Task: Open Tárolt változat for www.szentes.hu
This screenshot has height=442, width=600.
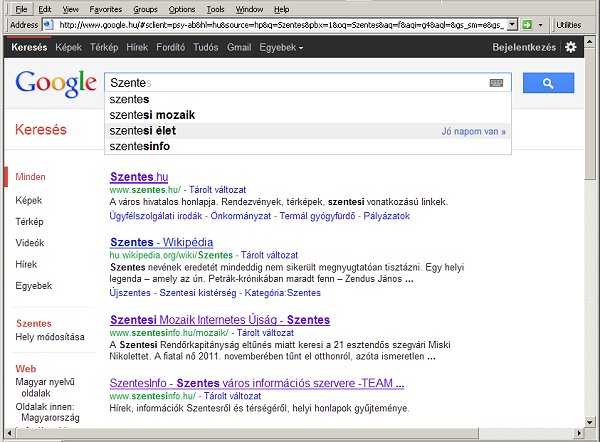Action: [218, 190]
